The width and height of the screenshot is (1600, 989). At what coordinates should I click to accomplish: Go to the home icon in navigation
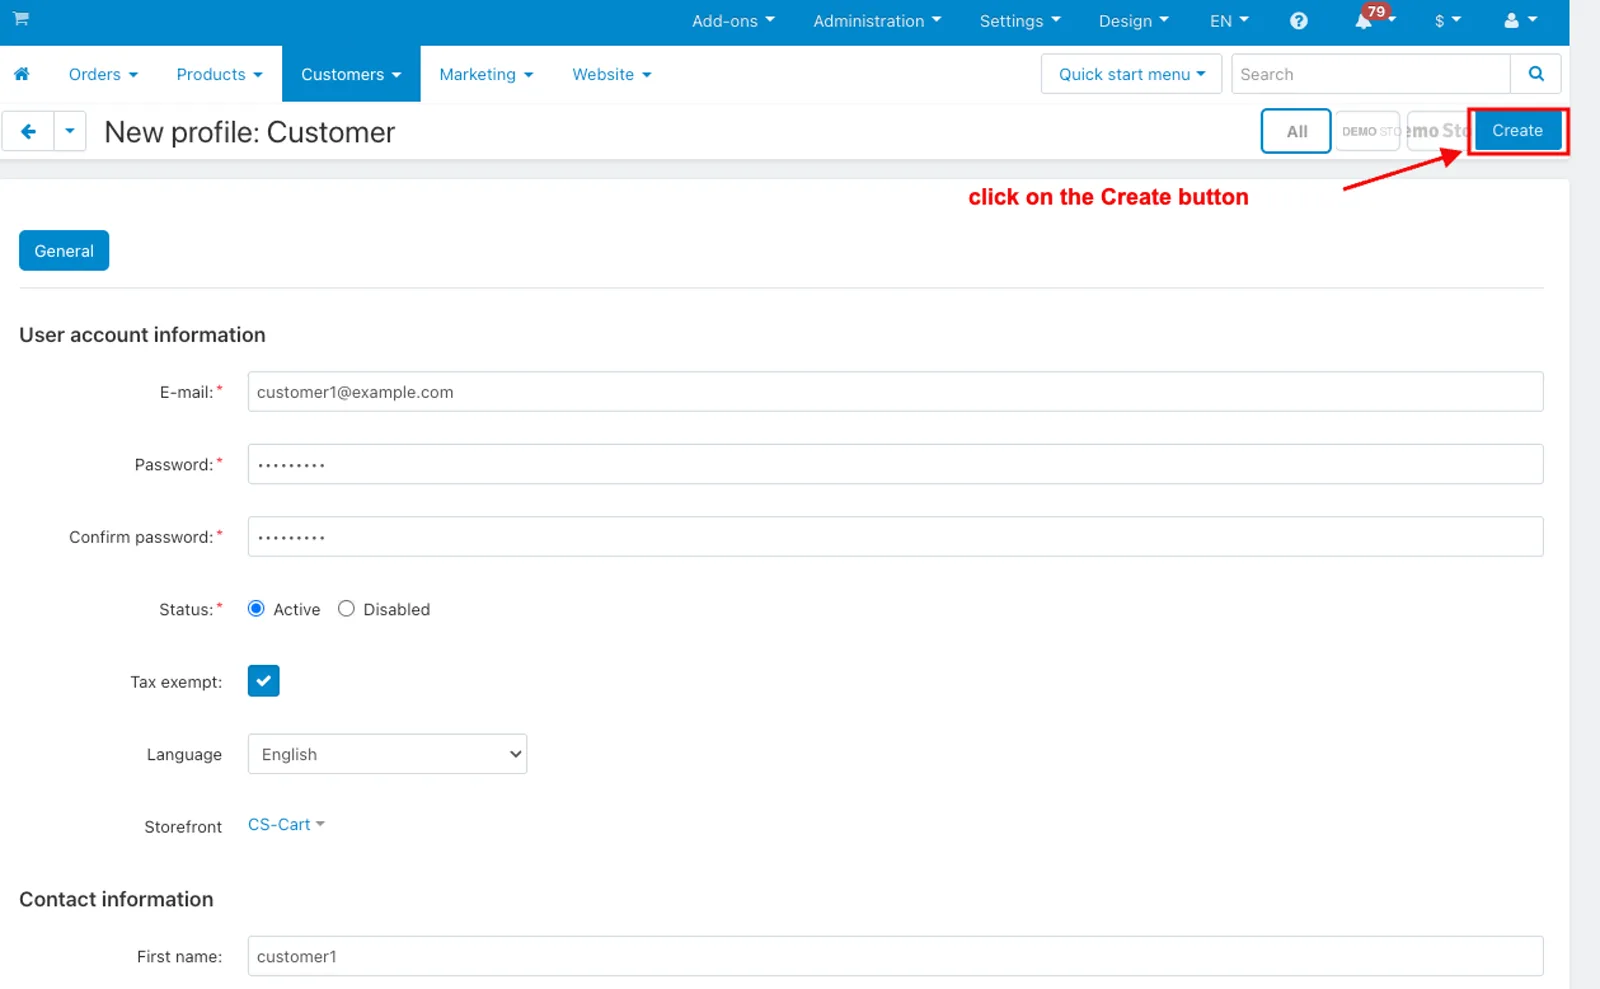[22, 74]
